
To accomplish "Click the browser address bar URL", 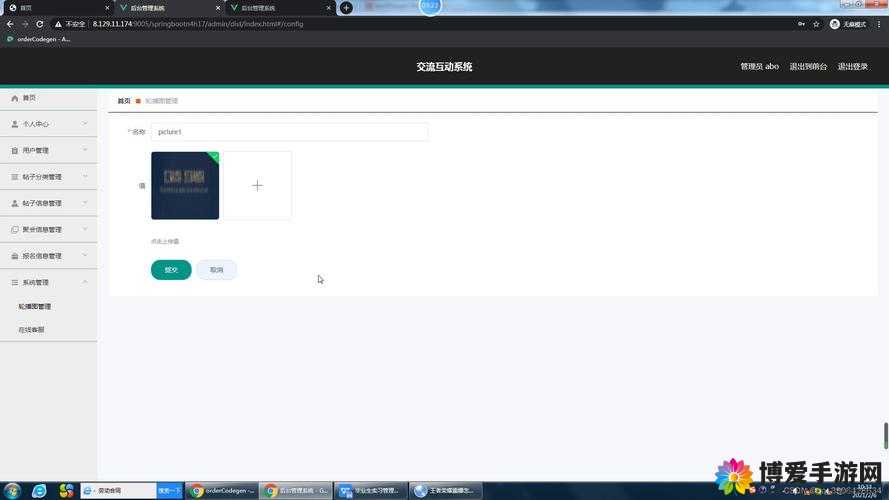I will pos(198,24).
